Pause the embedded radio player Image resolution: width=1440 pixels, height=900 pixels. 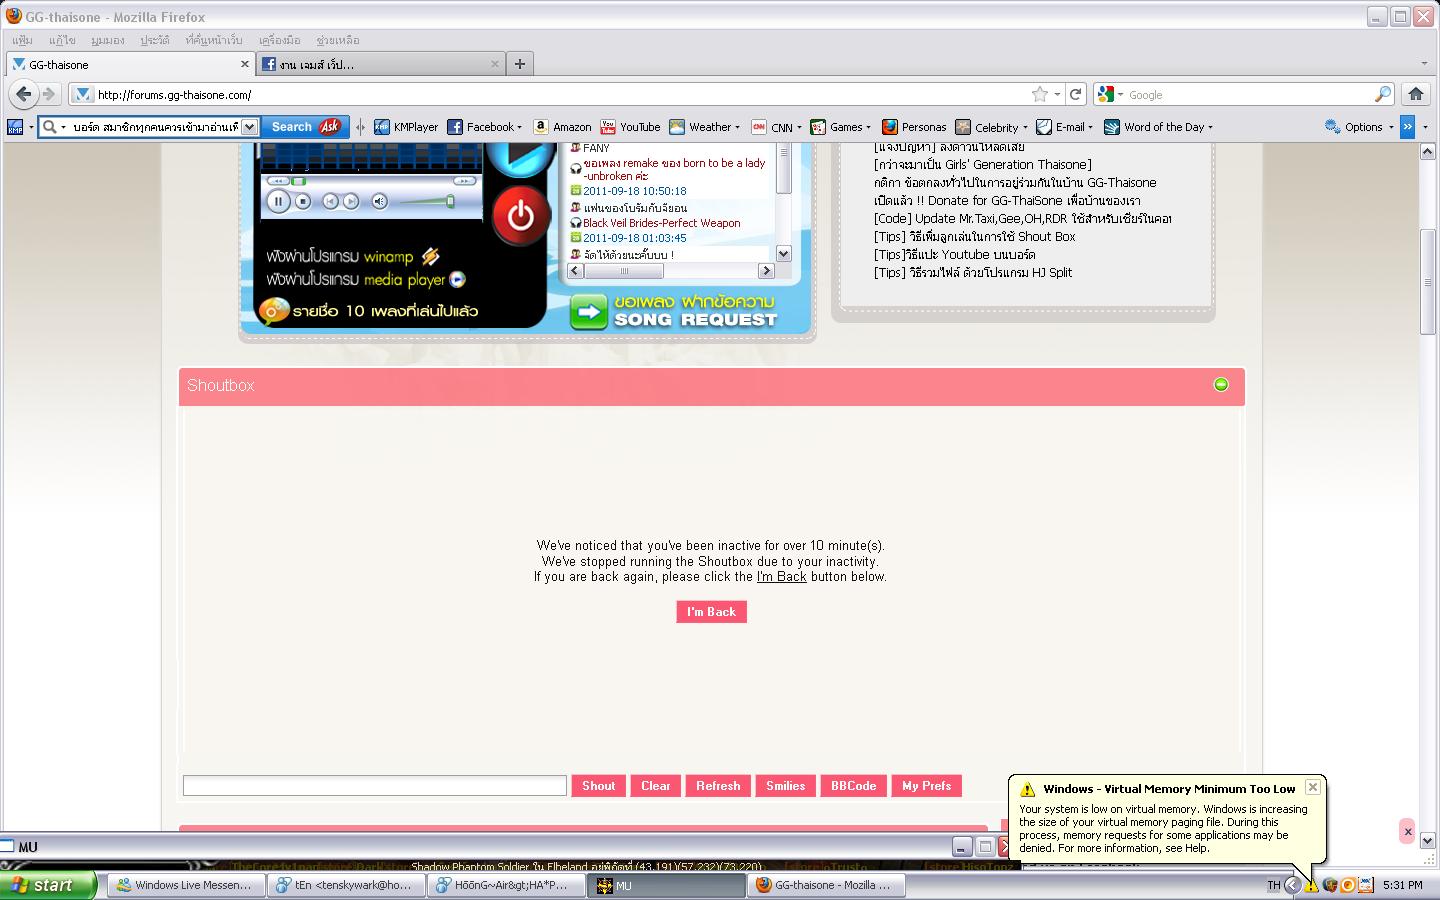tap(278, 201)
